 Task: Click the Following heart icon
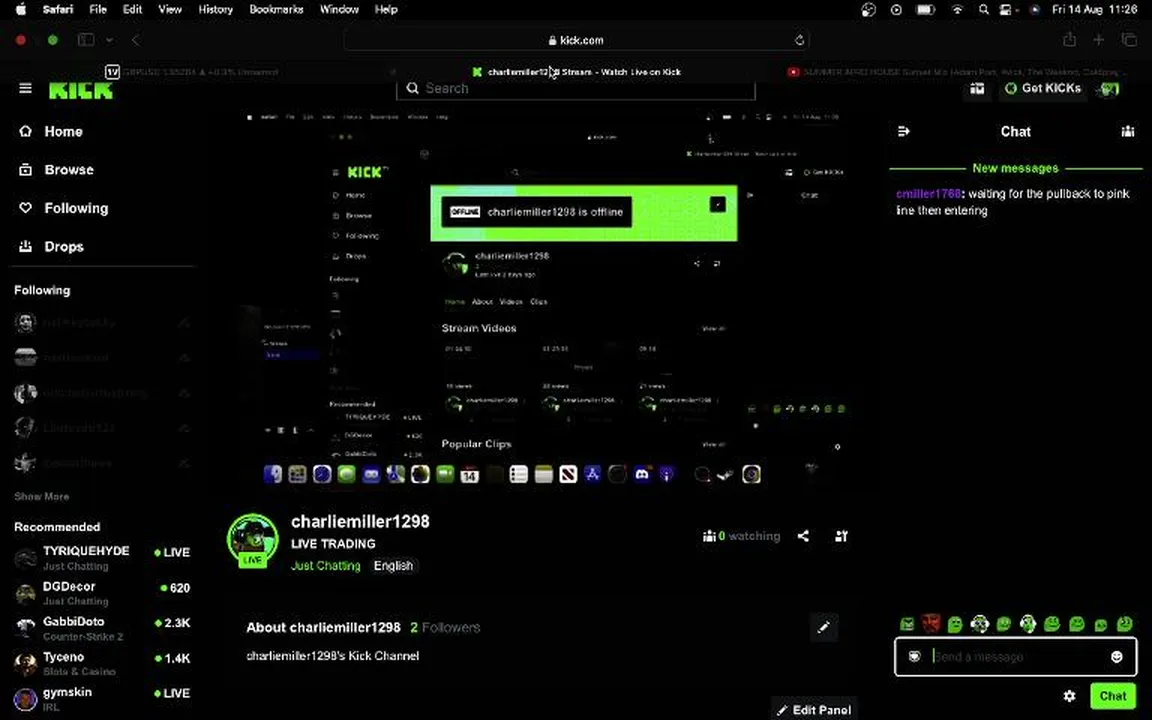(x=26, y=208)
